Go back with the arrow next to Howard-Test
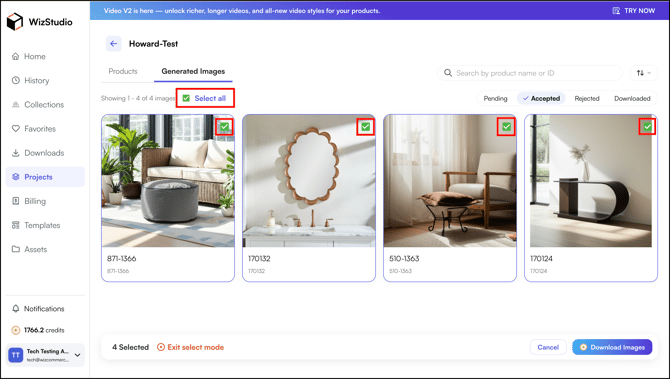The image size is (670, 379). click(114, 44)
